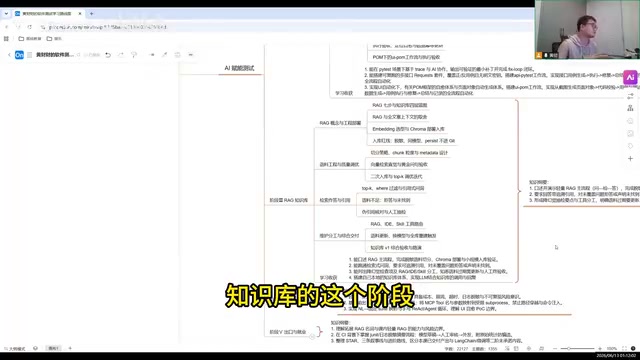The height and width of the screenshot is (360, 640).
Task: Reload the browser page
Action: 29,27
